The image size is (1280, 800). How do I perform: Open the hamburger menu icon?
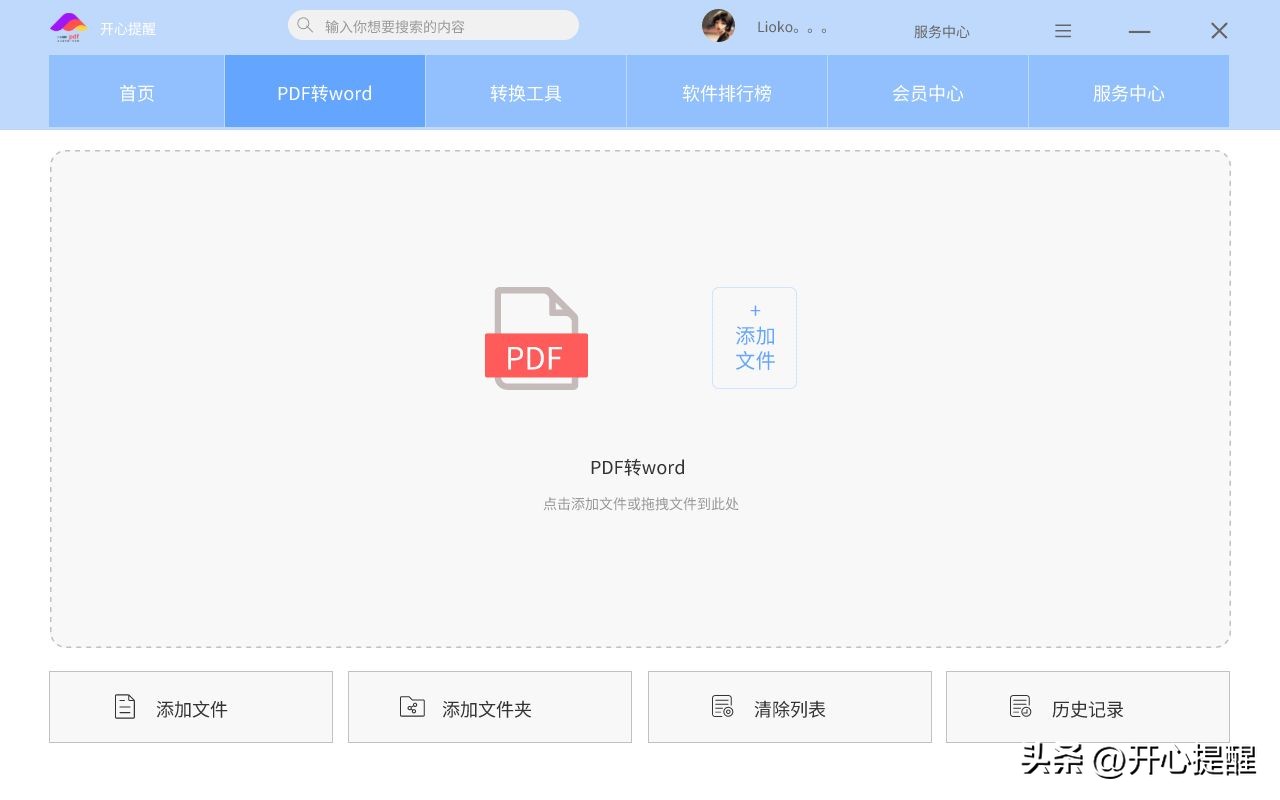[1063, 30]
